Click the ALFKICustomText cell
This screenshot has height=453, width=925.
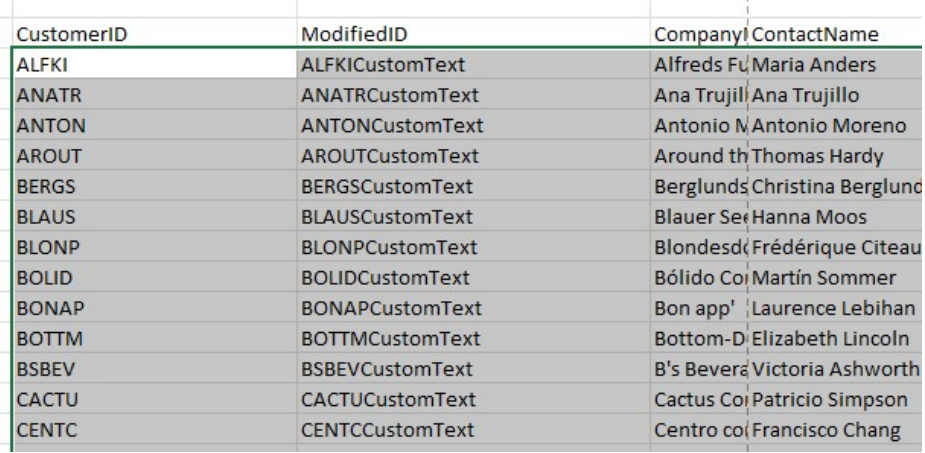tap(474, 64)
